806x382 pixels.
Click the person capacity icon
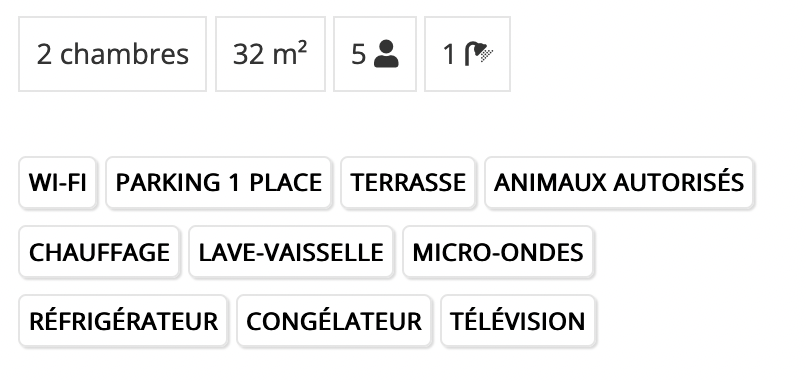386,54
